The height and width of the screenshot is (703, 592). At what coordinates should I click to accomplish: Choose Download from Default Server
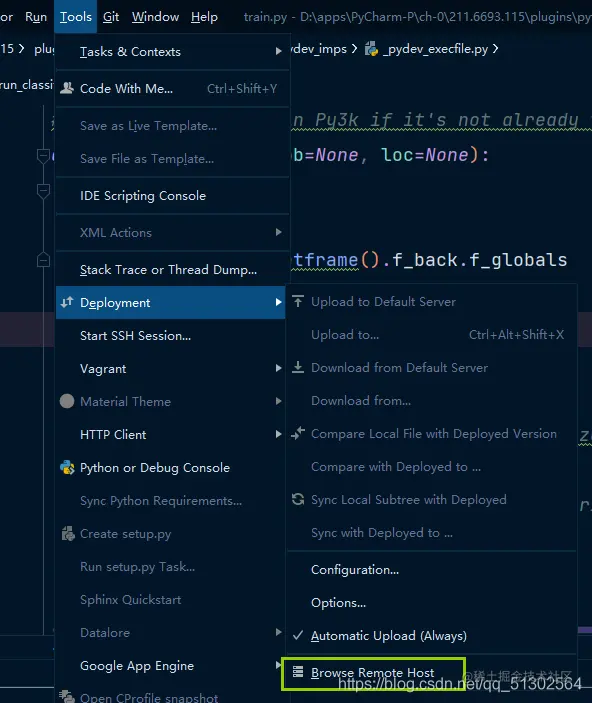431,368
